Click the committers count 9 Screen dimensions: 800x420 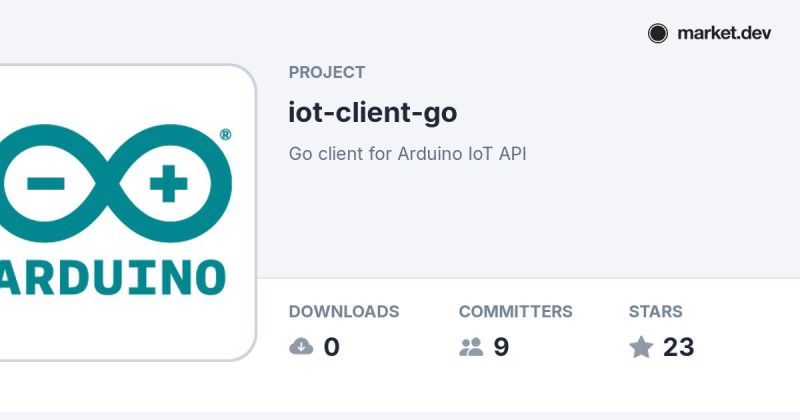point(501,347)
